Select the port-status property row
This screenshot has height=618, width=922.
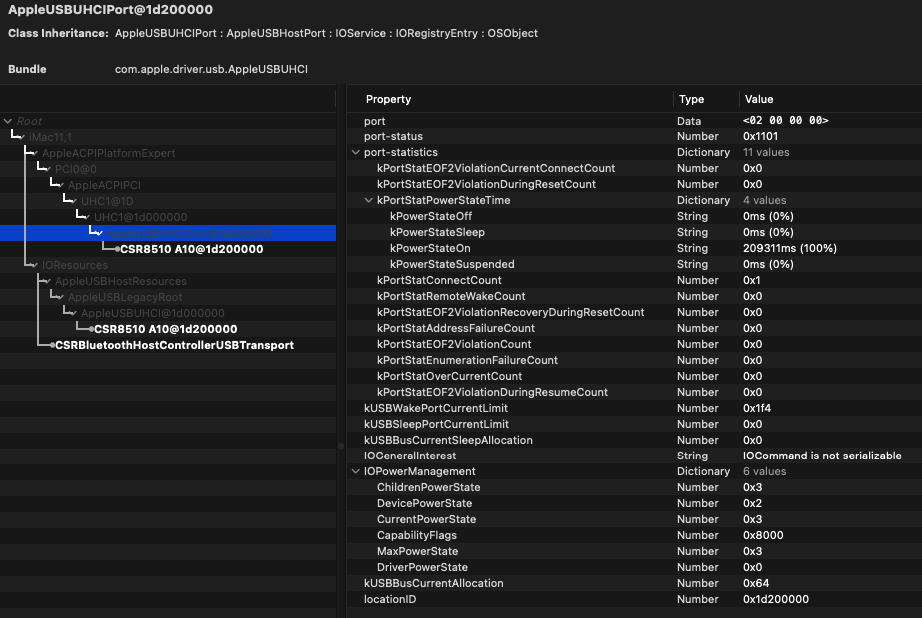point(634,136)
